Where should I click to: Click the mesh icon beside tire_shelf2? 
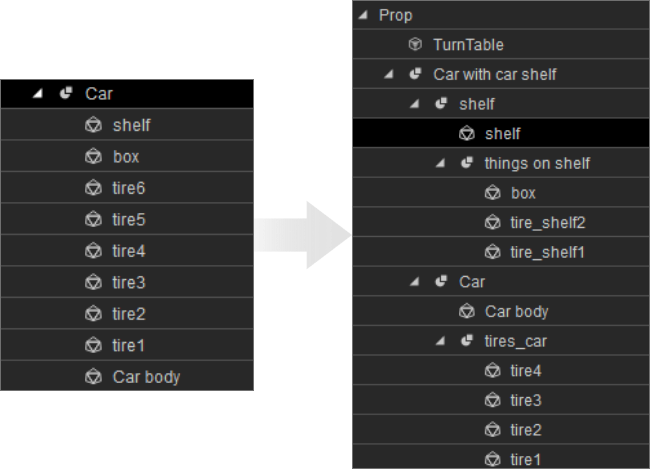[x=492, y=223]
